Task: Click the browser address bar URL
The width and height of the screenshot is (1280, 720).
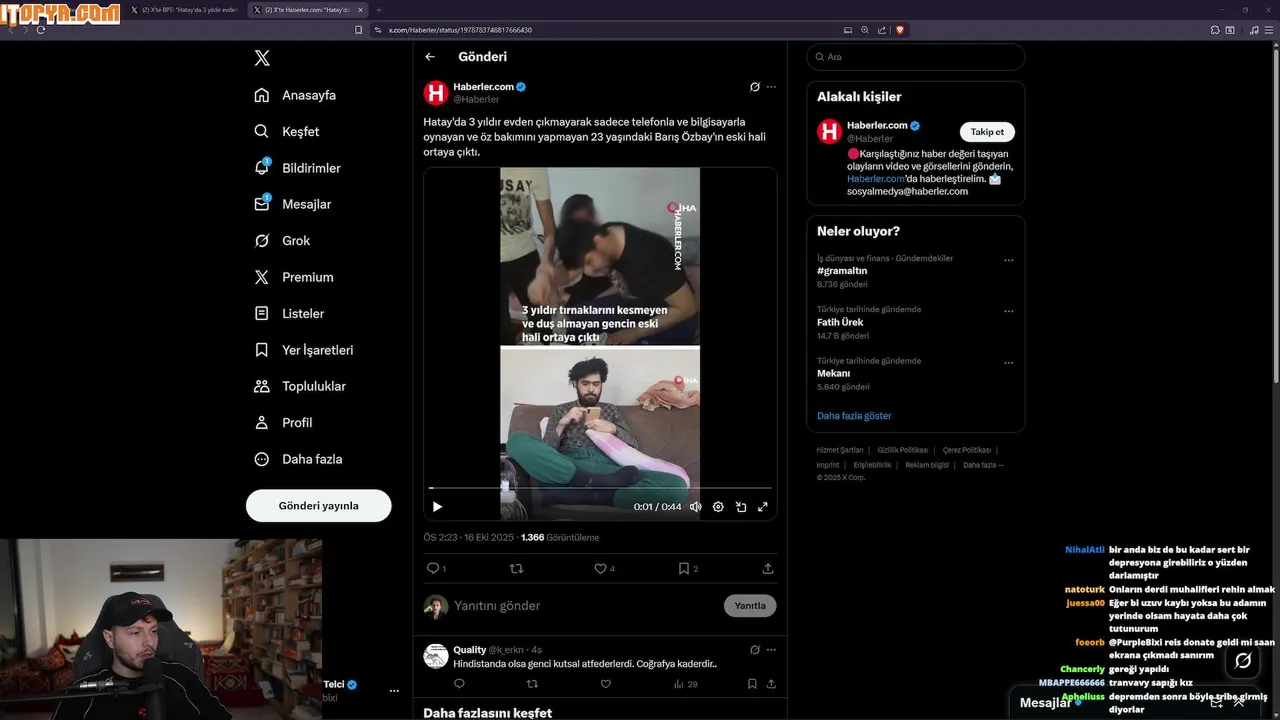Action: click(460, 30)
